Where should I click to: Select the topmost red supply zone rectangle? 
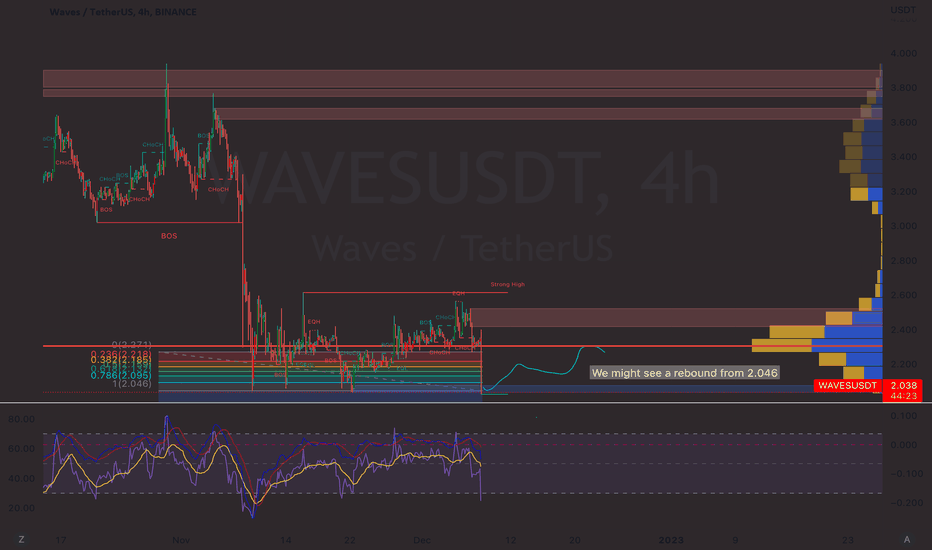pyautogui.click(x=461, y=78)
